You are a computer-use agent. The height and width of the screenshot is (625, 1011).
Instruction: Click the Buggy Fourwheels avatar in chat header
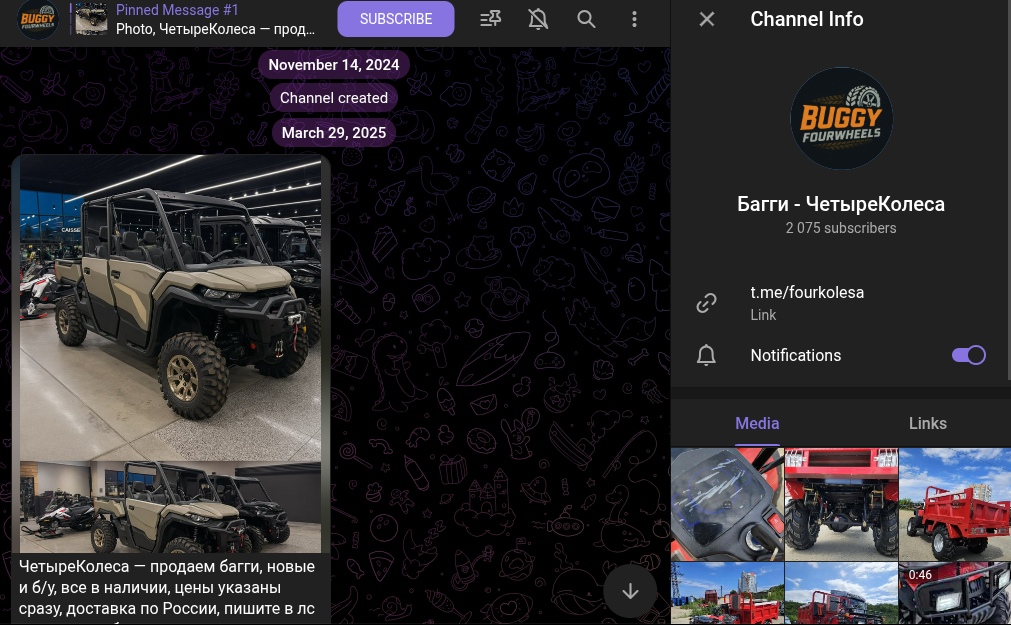click(x=37, y=19)
